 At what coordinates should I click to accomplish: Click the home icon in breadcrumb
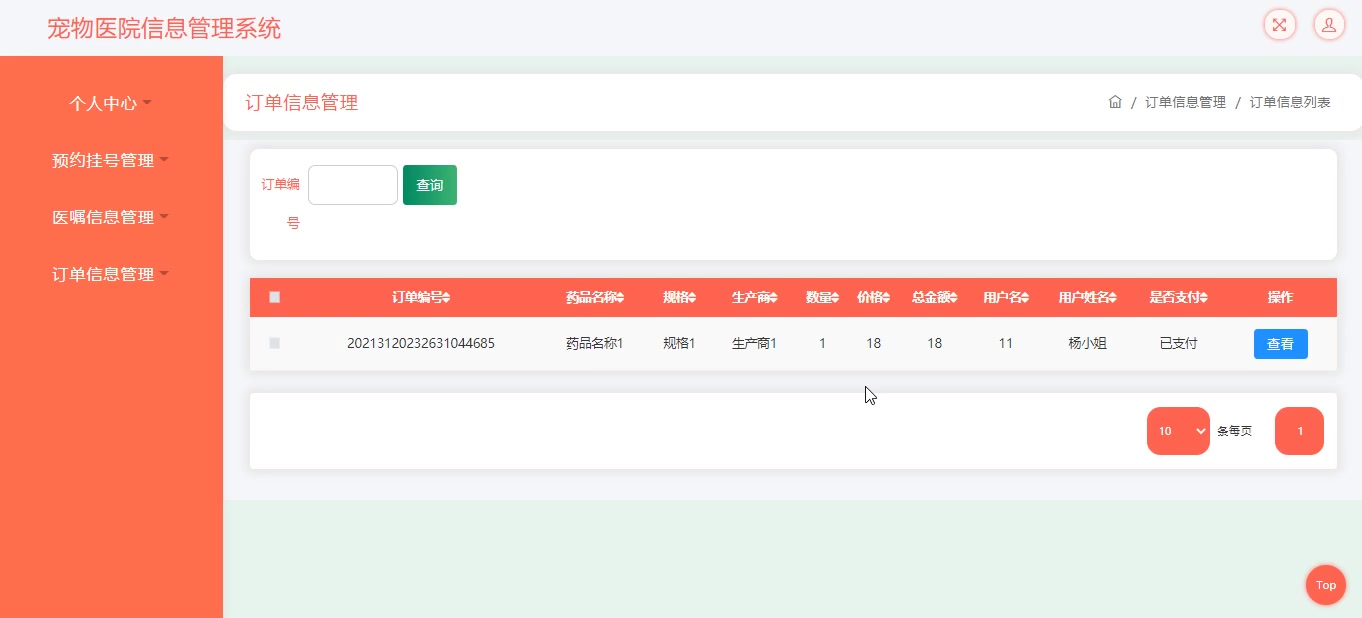coord(1115,102)
